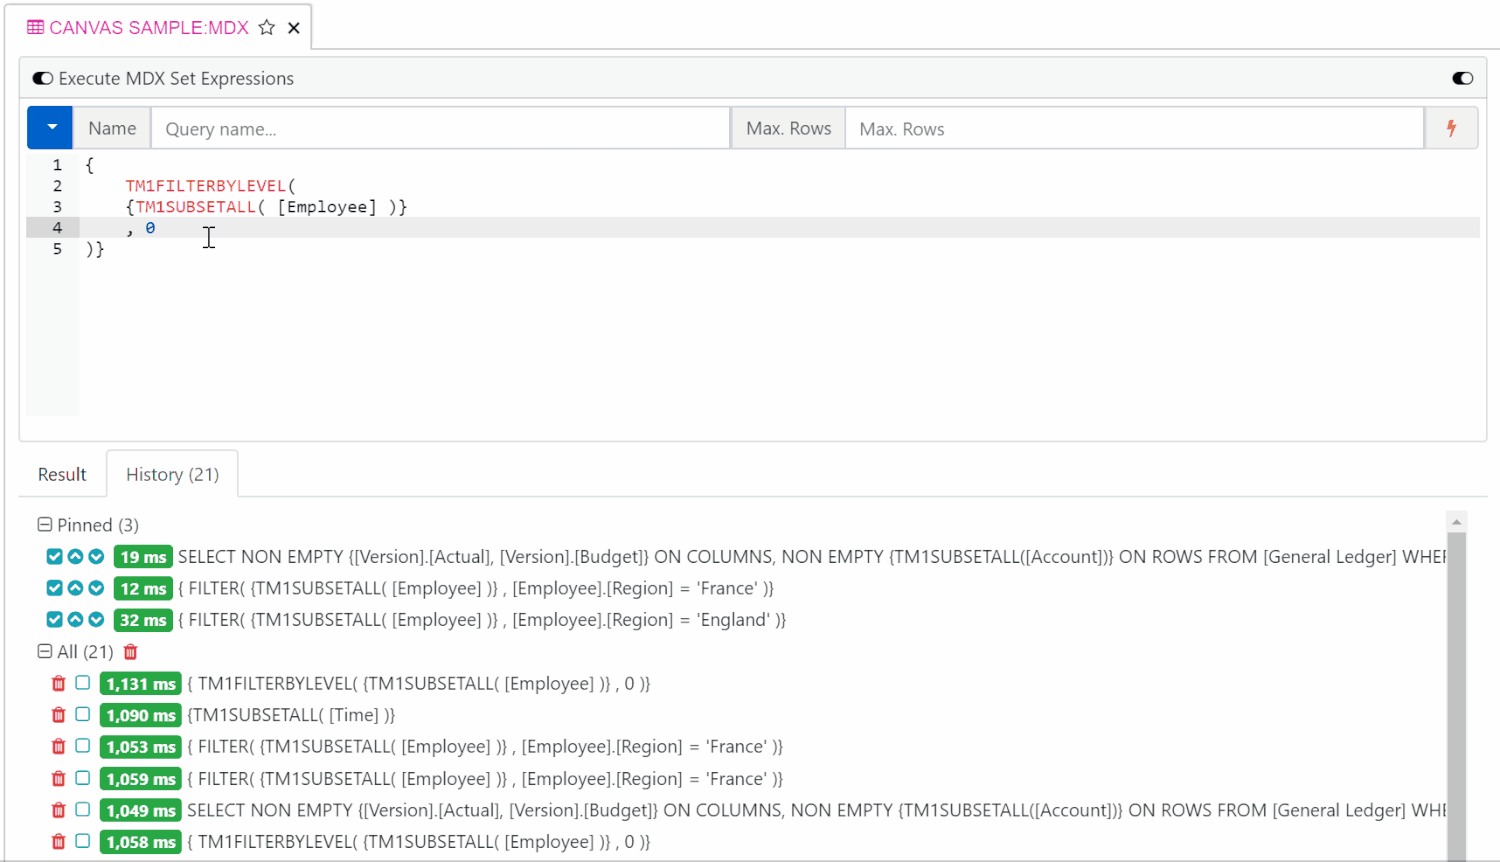Click the grid icon on the tab title

(x=35, y=27)
